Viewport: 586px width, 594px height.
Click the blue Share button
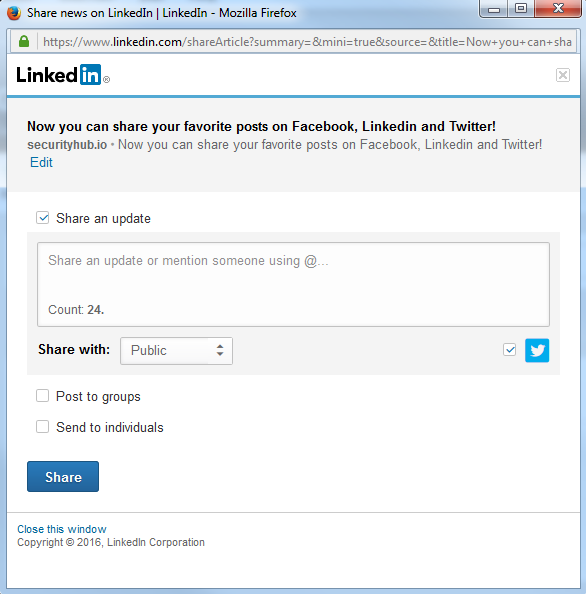tap(63, 477)
